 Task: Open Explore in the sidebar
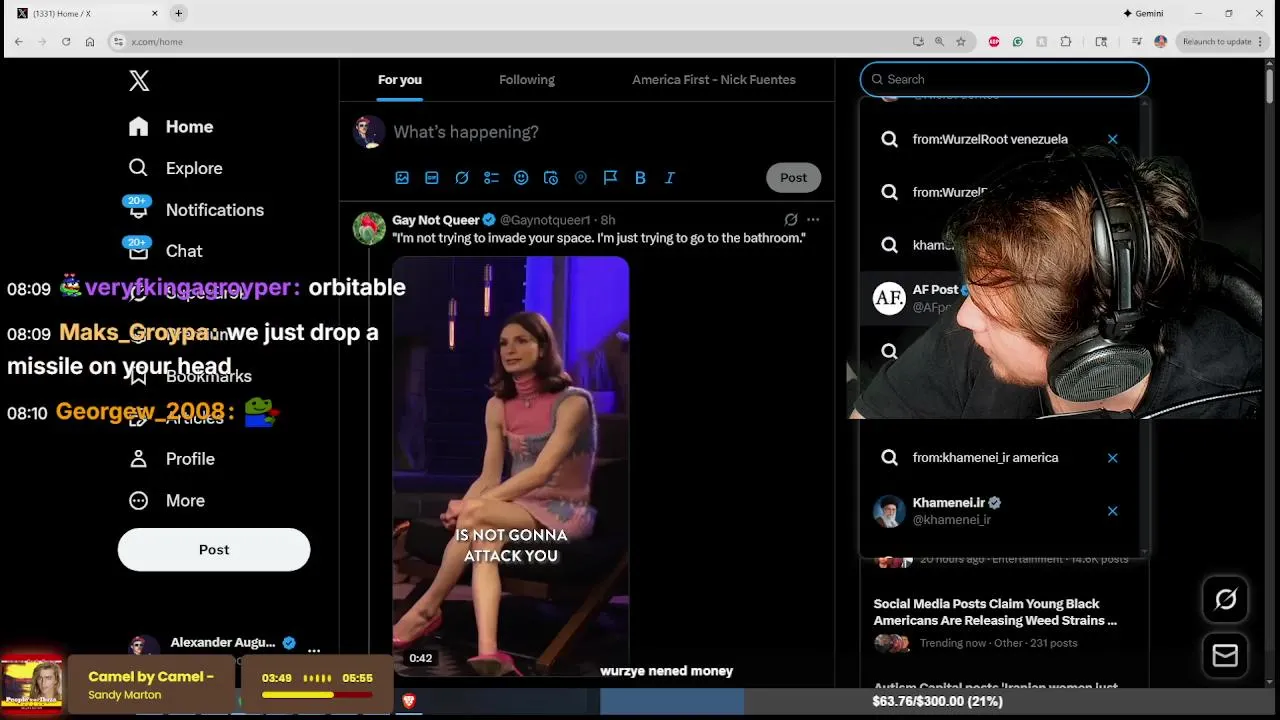(175, 168)
